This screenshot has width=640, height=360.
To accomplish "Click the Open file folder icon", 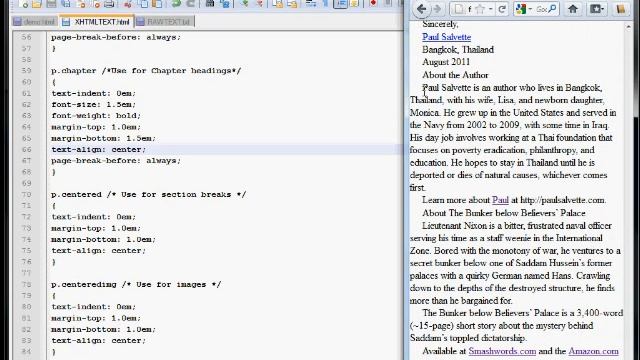I will (x=37, y=4).
